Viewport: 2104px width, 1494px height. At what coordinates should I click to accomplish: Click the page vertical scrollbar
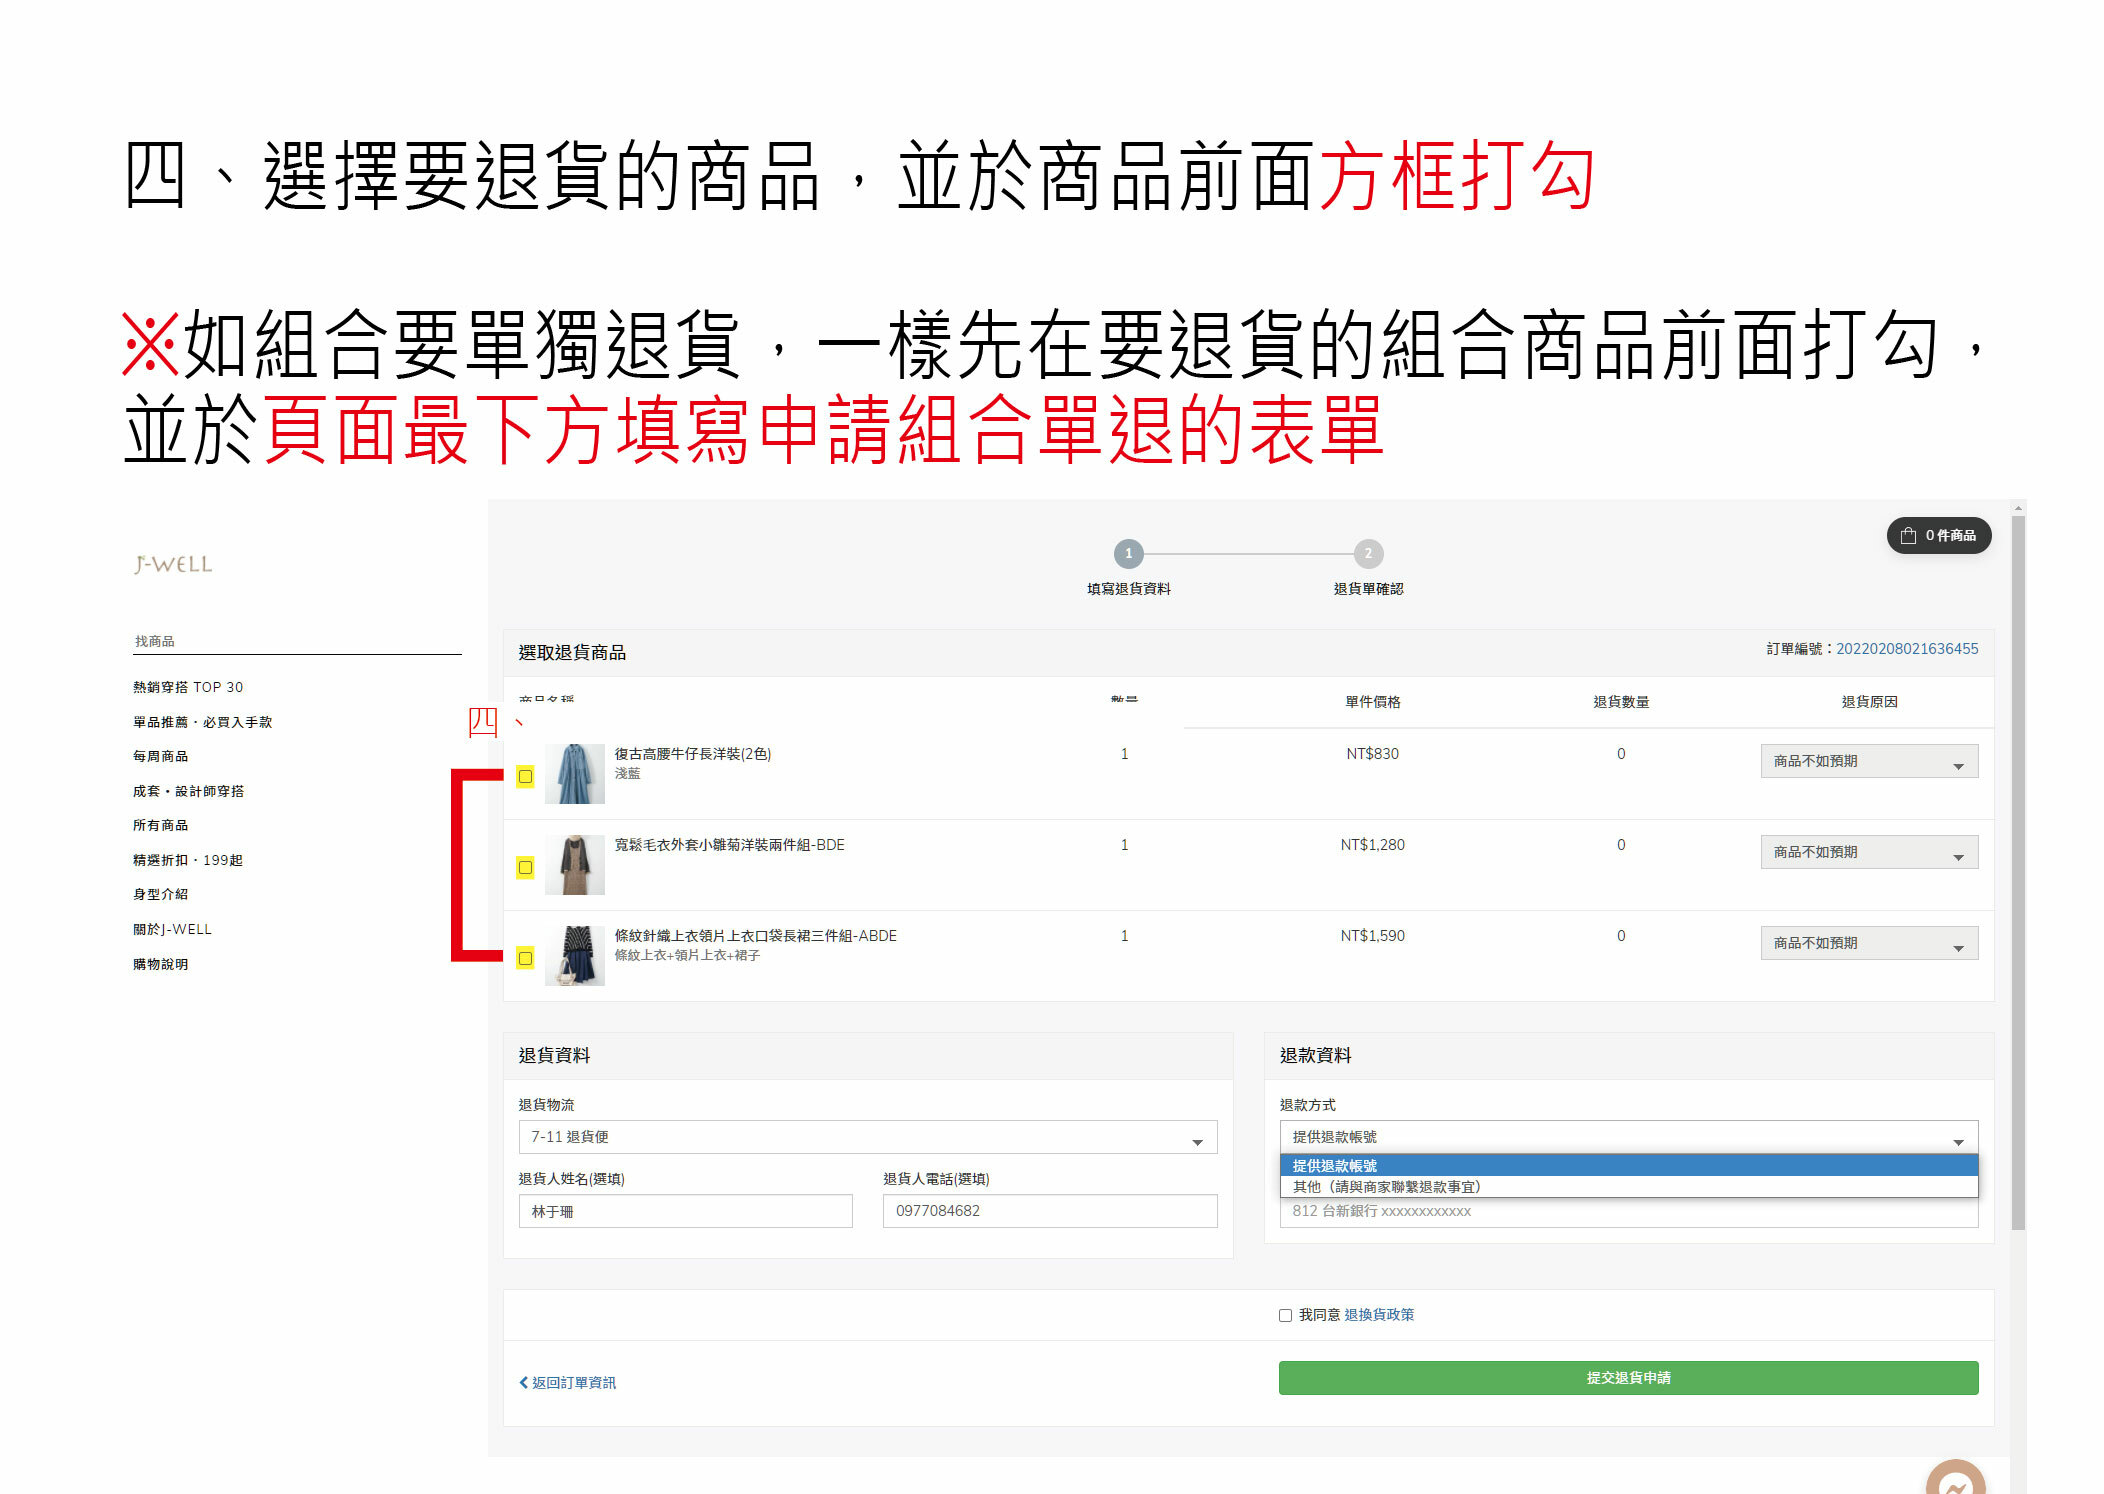tap(2017, 870)
